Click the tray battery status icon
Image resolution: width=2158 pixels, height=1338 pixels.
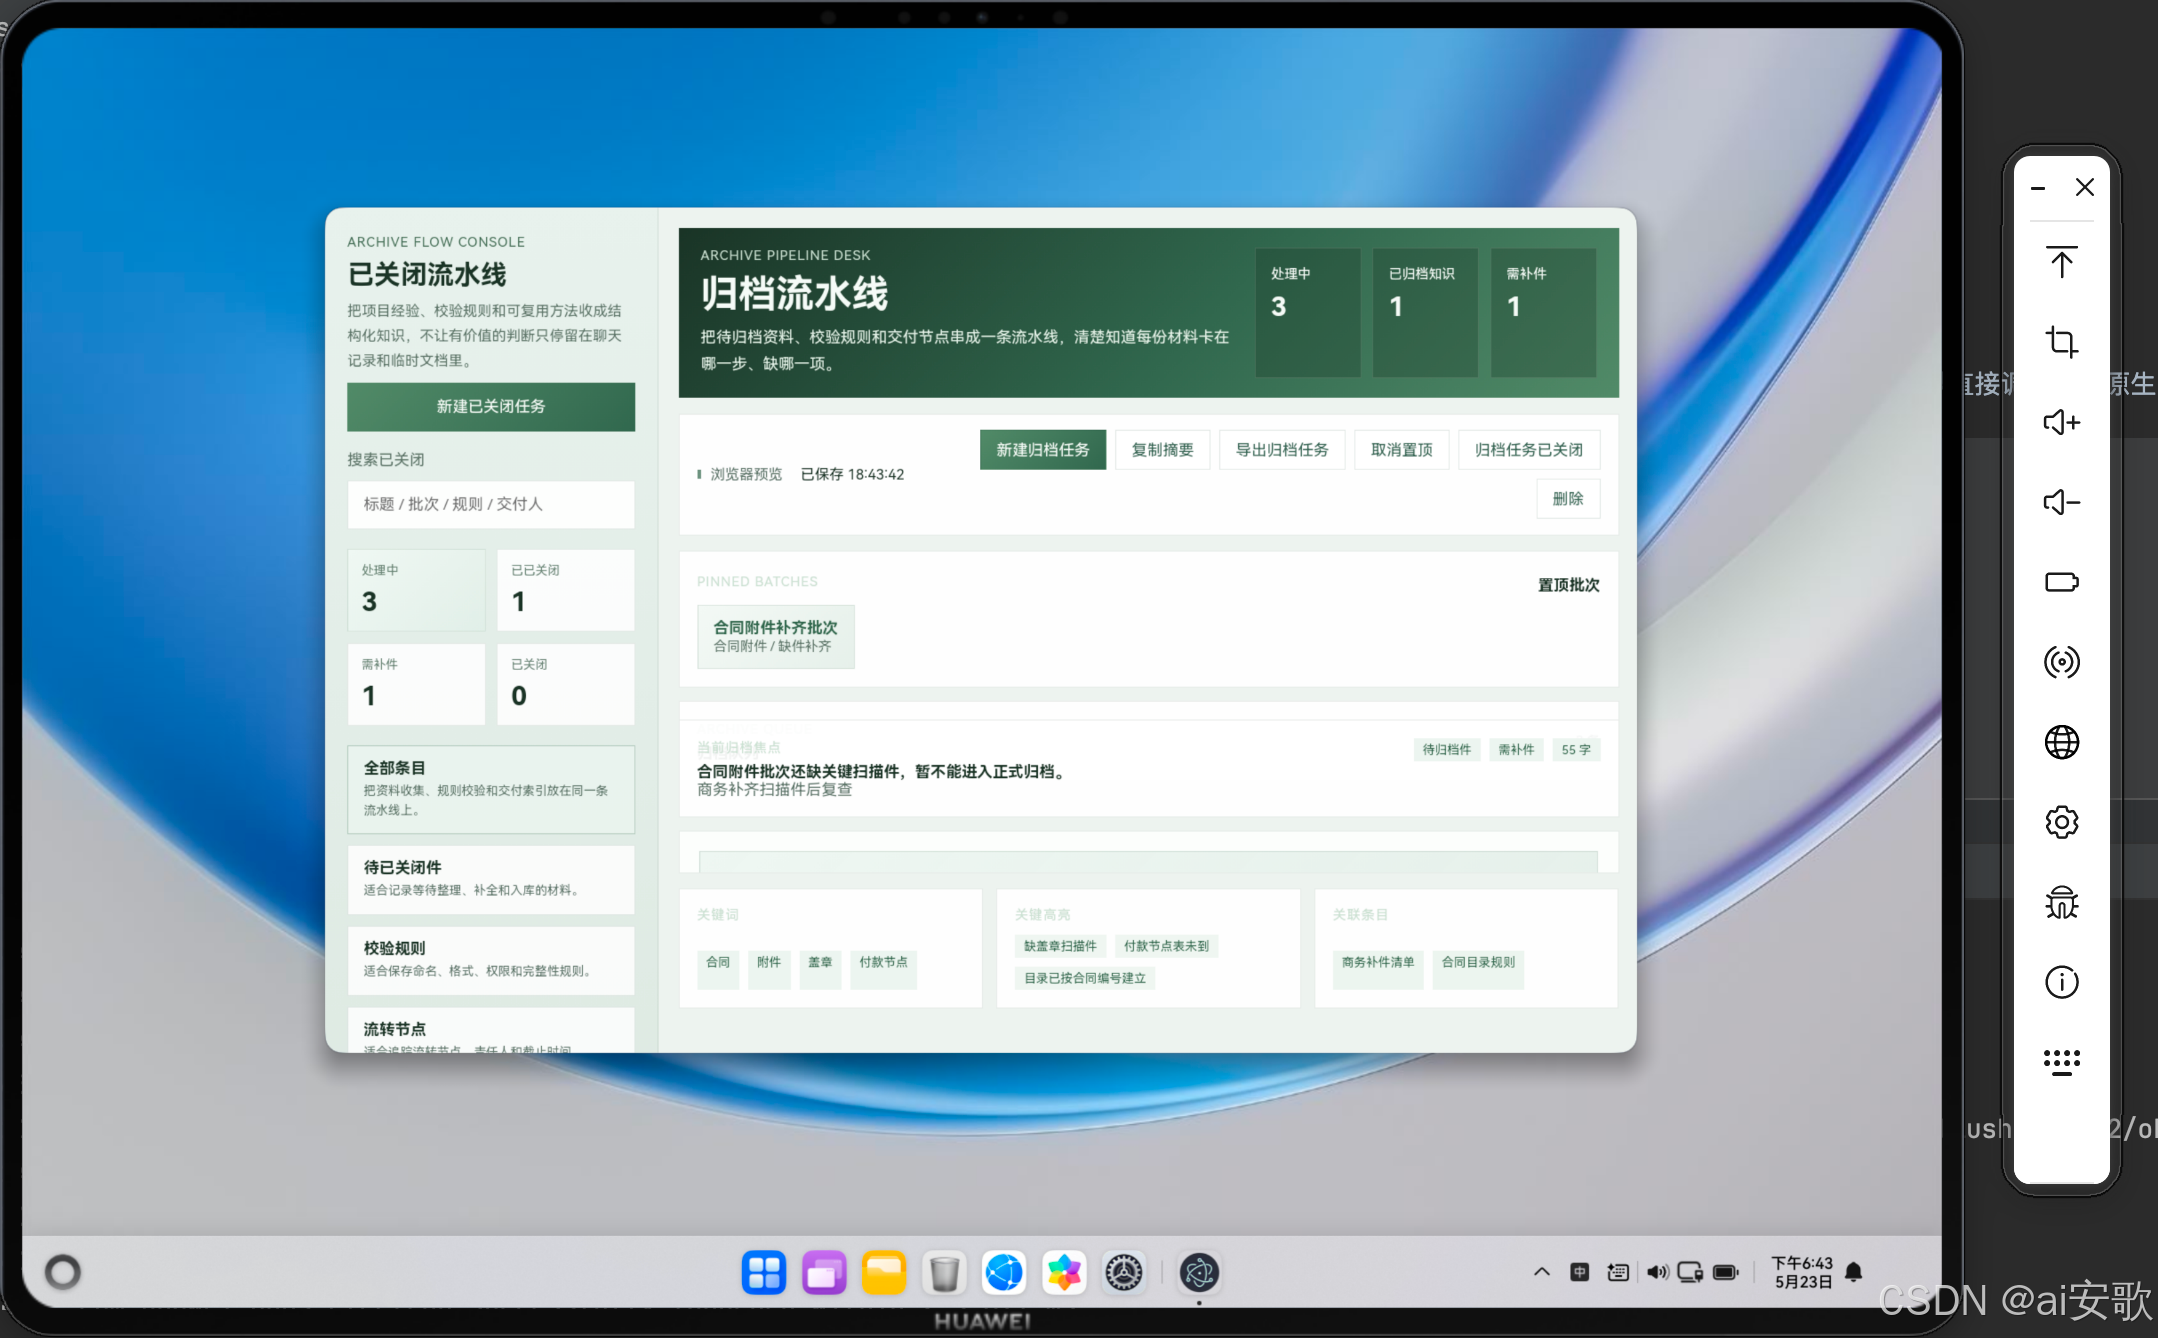1726,1272
